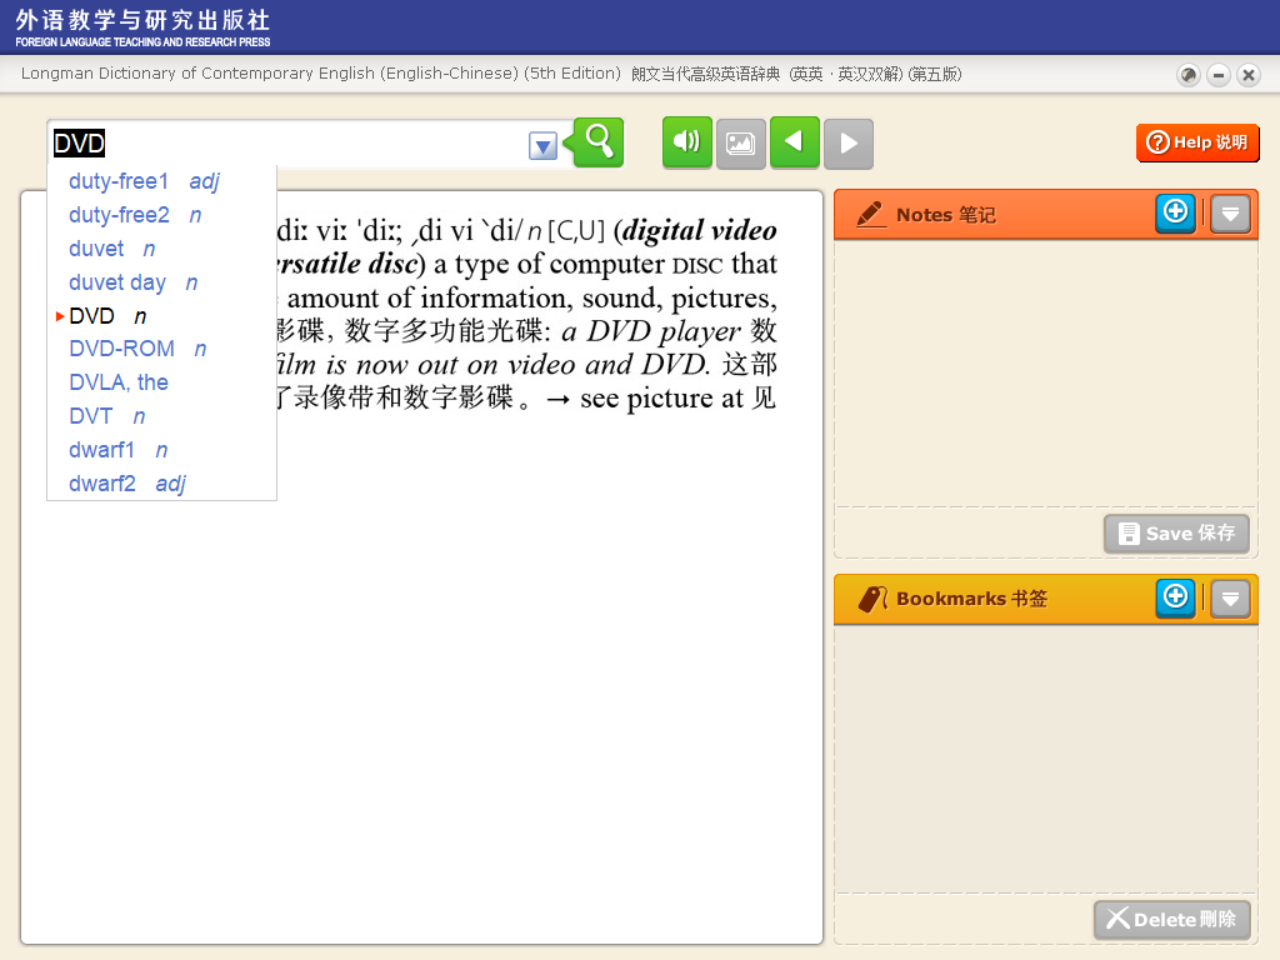
Task: Save 保存 the note
Action: 1177,534
